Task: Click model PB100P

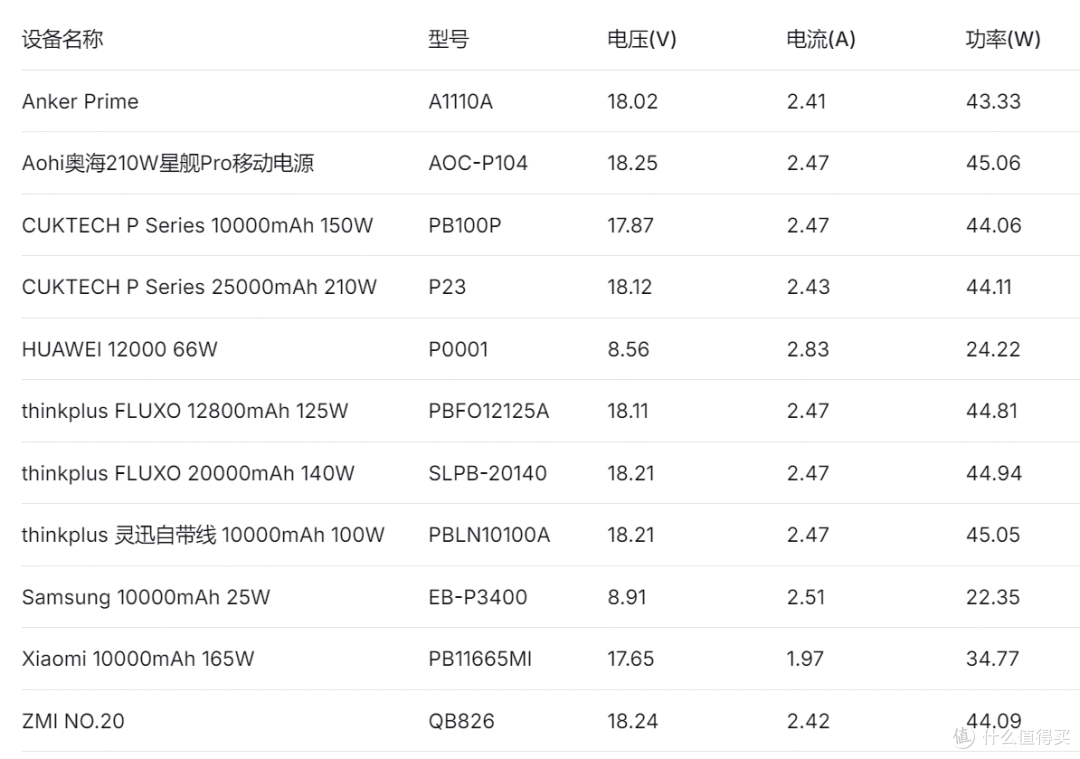Action: click(465, 226)
